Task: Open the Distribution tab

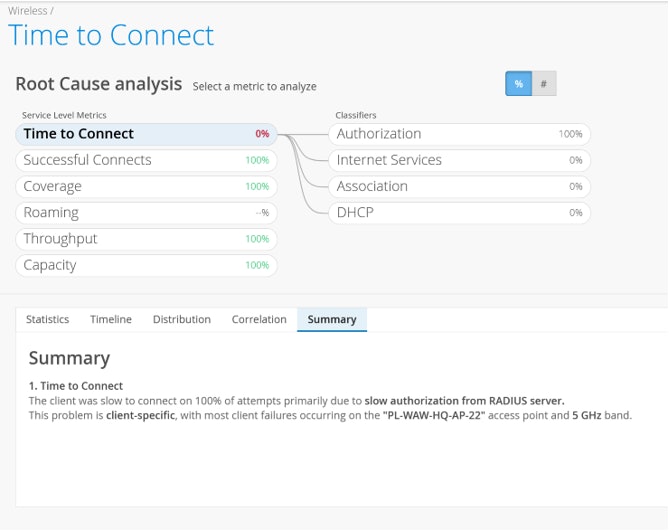Action: (x=181, y=320)
